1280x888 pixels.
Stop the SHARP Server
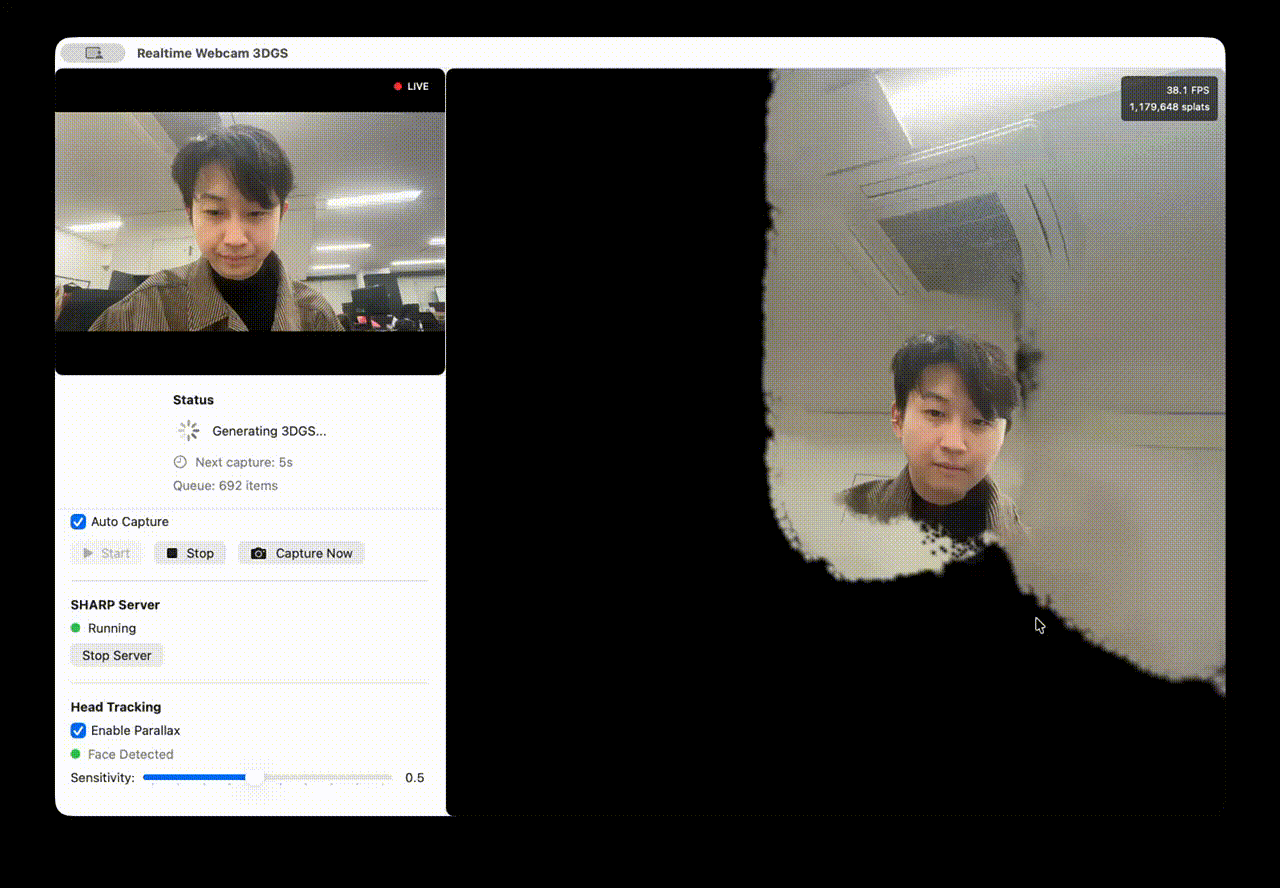(x=116, y=655)
